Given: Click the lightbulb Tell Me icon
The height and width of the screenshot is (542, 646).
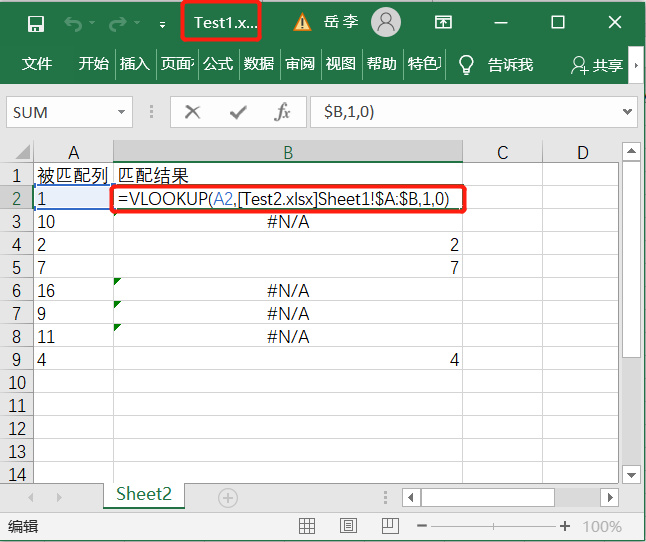Looking at the screenshot, I should [466, 65].
